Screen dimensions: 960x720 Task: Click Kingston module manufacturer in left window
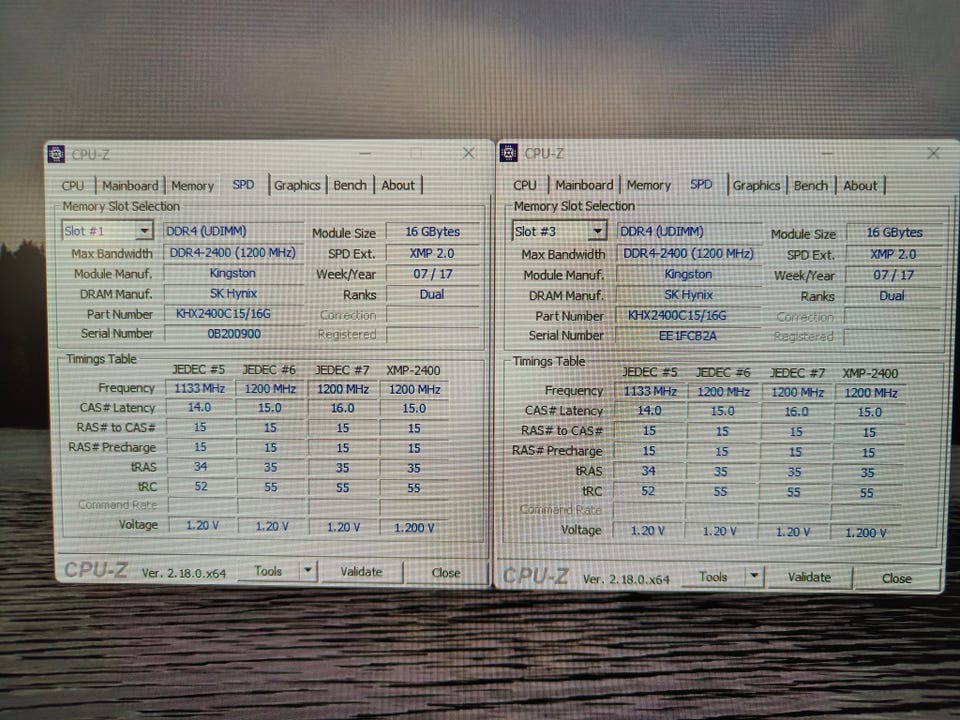click(234, 273)
